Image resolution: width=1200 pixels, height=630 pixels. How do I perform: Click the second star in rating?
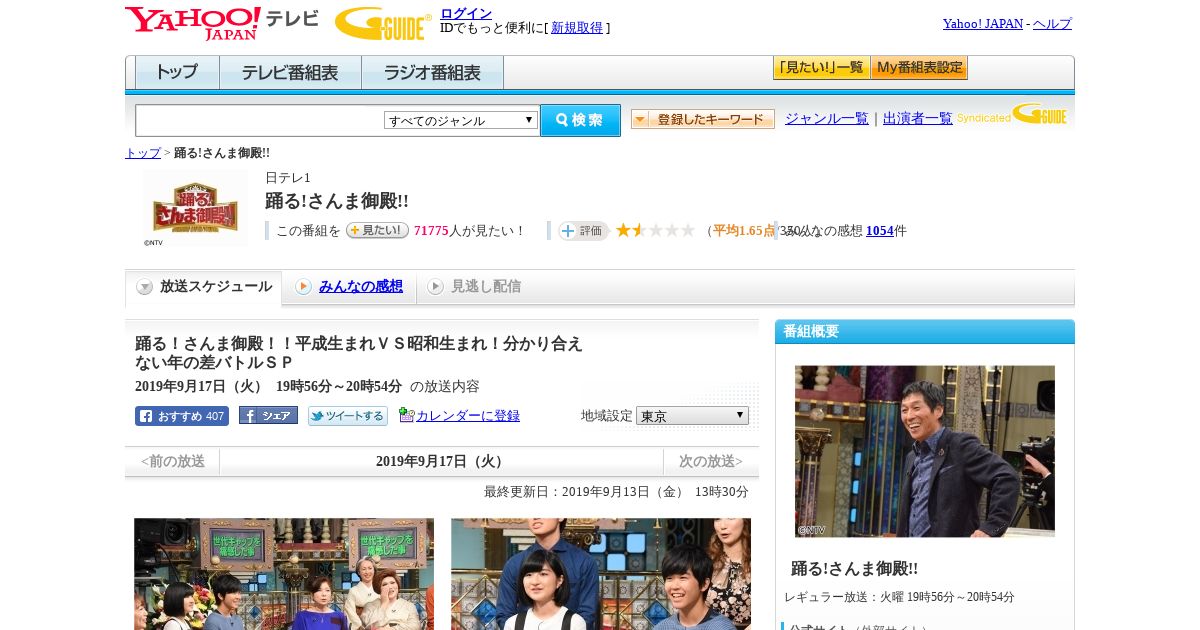[639, 230]
